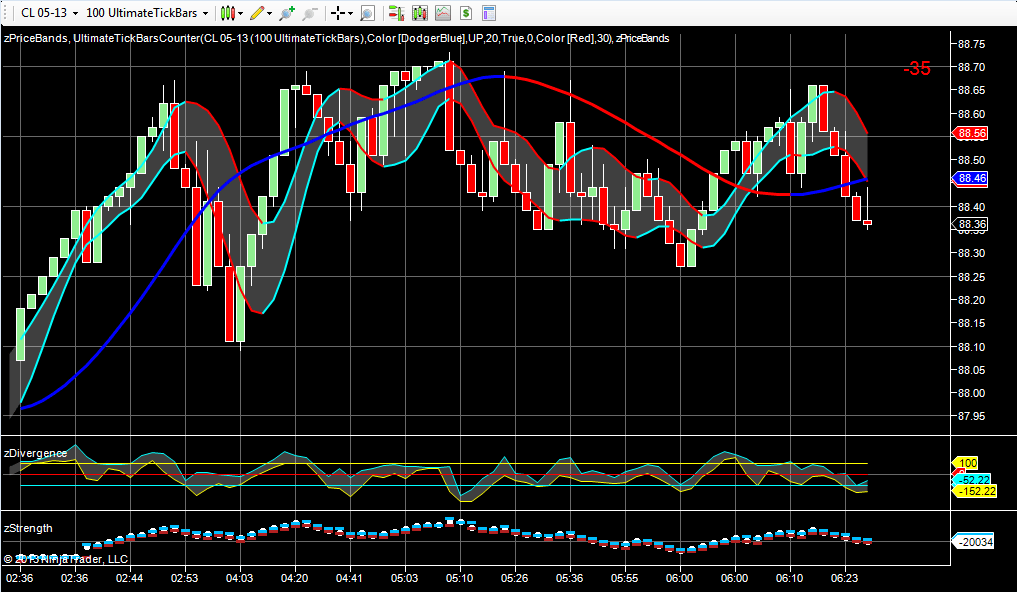Expand the crosshair cursor dropdown arrow

(x=350, y=14)
